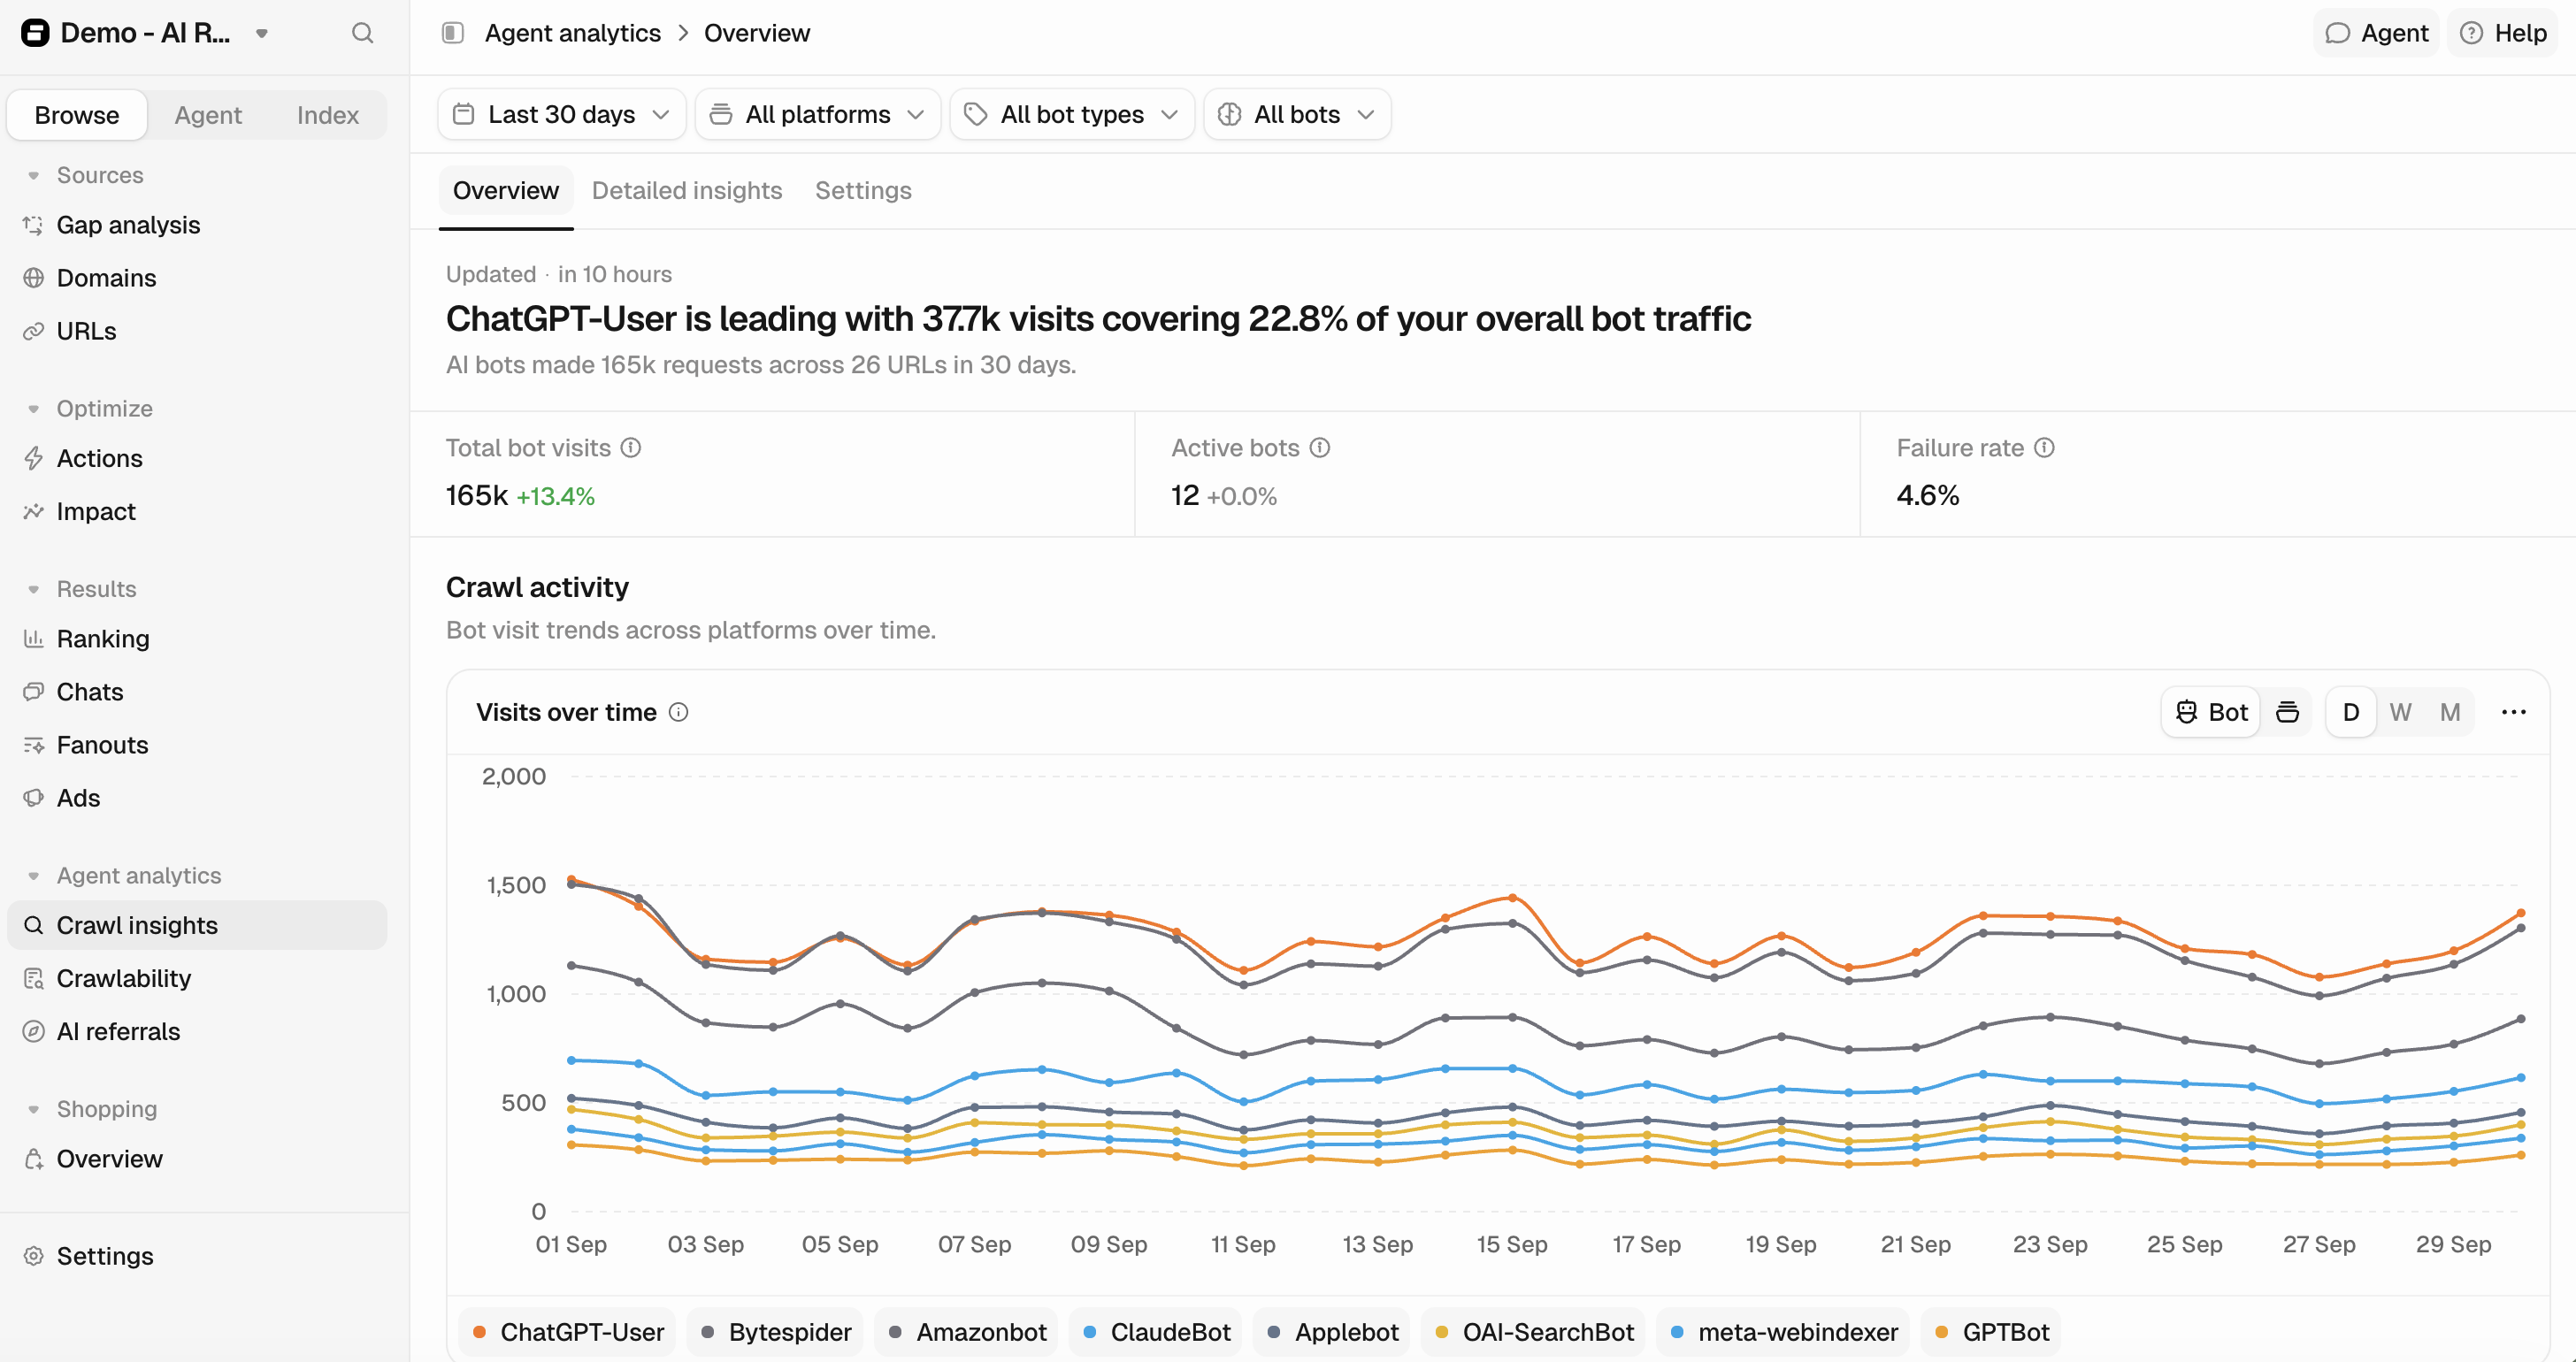The image size is (2576, 1362).
Task: Select the Index tab in the sidebar
Action: coord(328,115)
